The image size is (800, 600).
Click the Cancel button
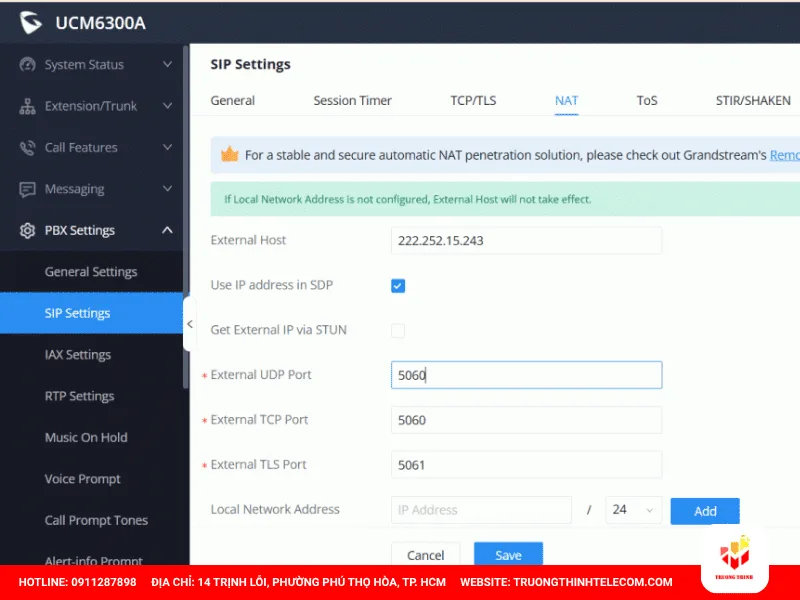point(426,555)
